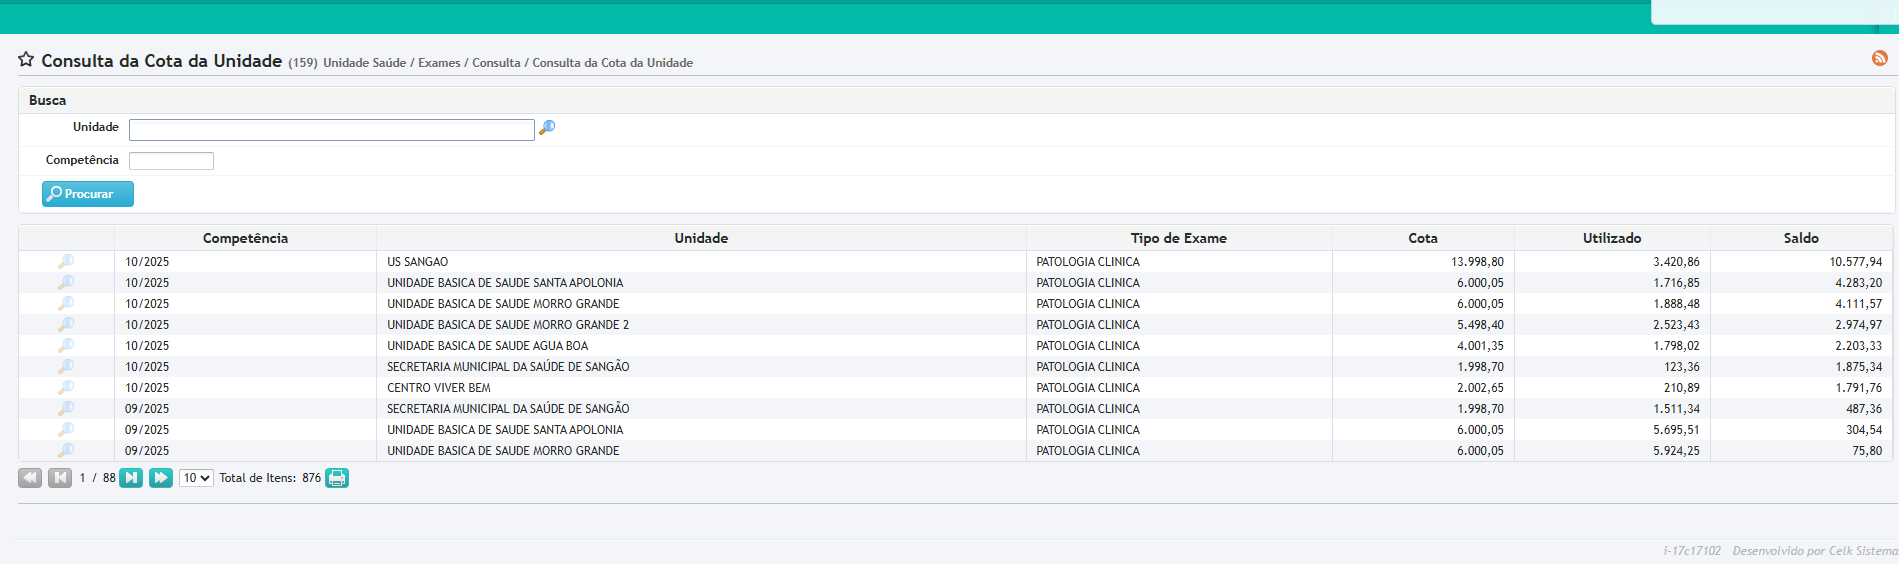The width and height of the screenshot is (1899, 564).
Task: Sort by Competência column header
Action: click(x=245, y=238)
